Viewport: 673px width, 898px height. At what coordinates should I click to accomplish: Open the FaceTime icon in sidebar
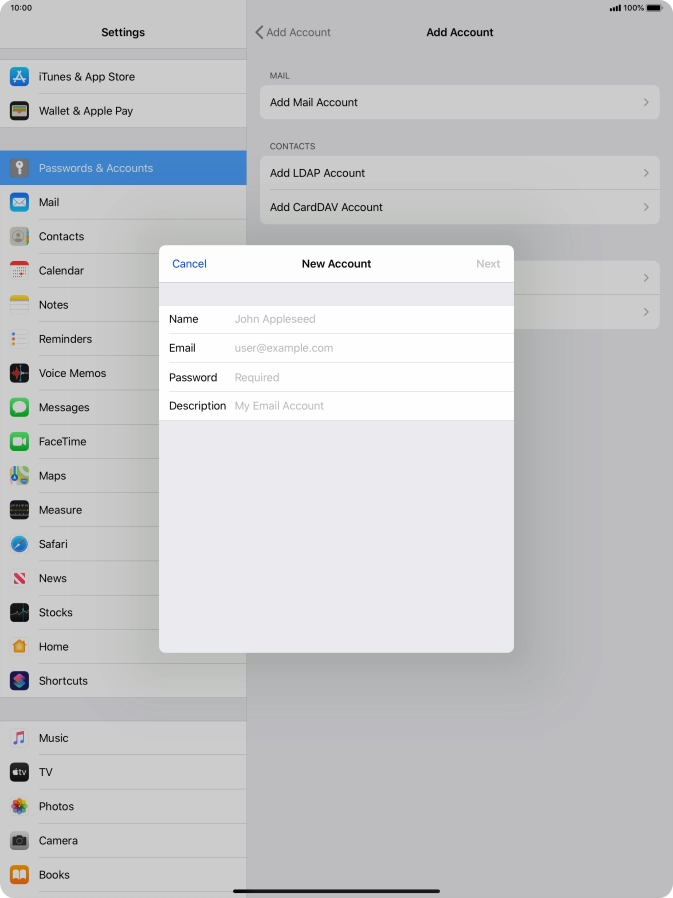point(19,442)
